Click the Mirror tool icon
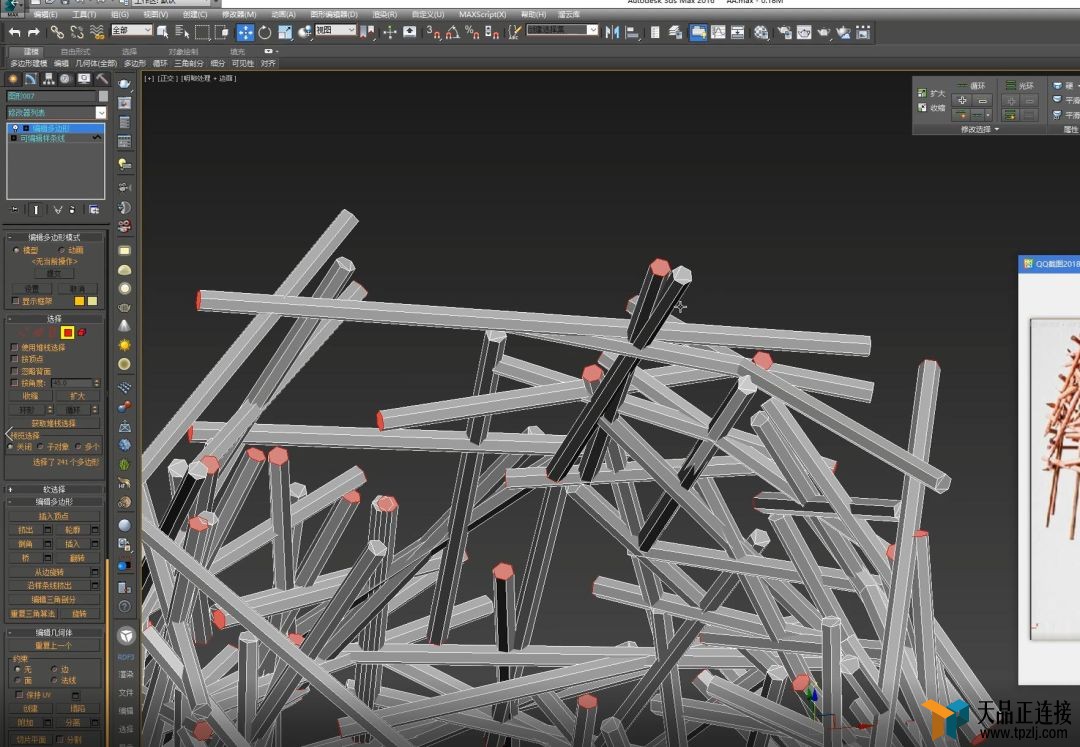 tap(612, 32)
